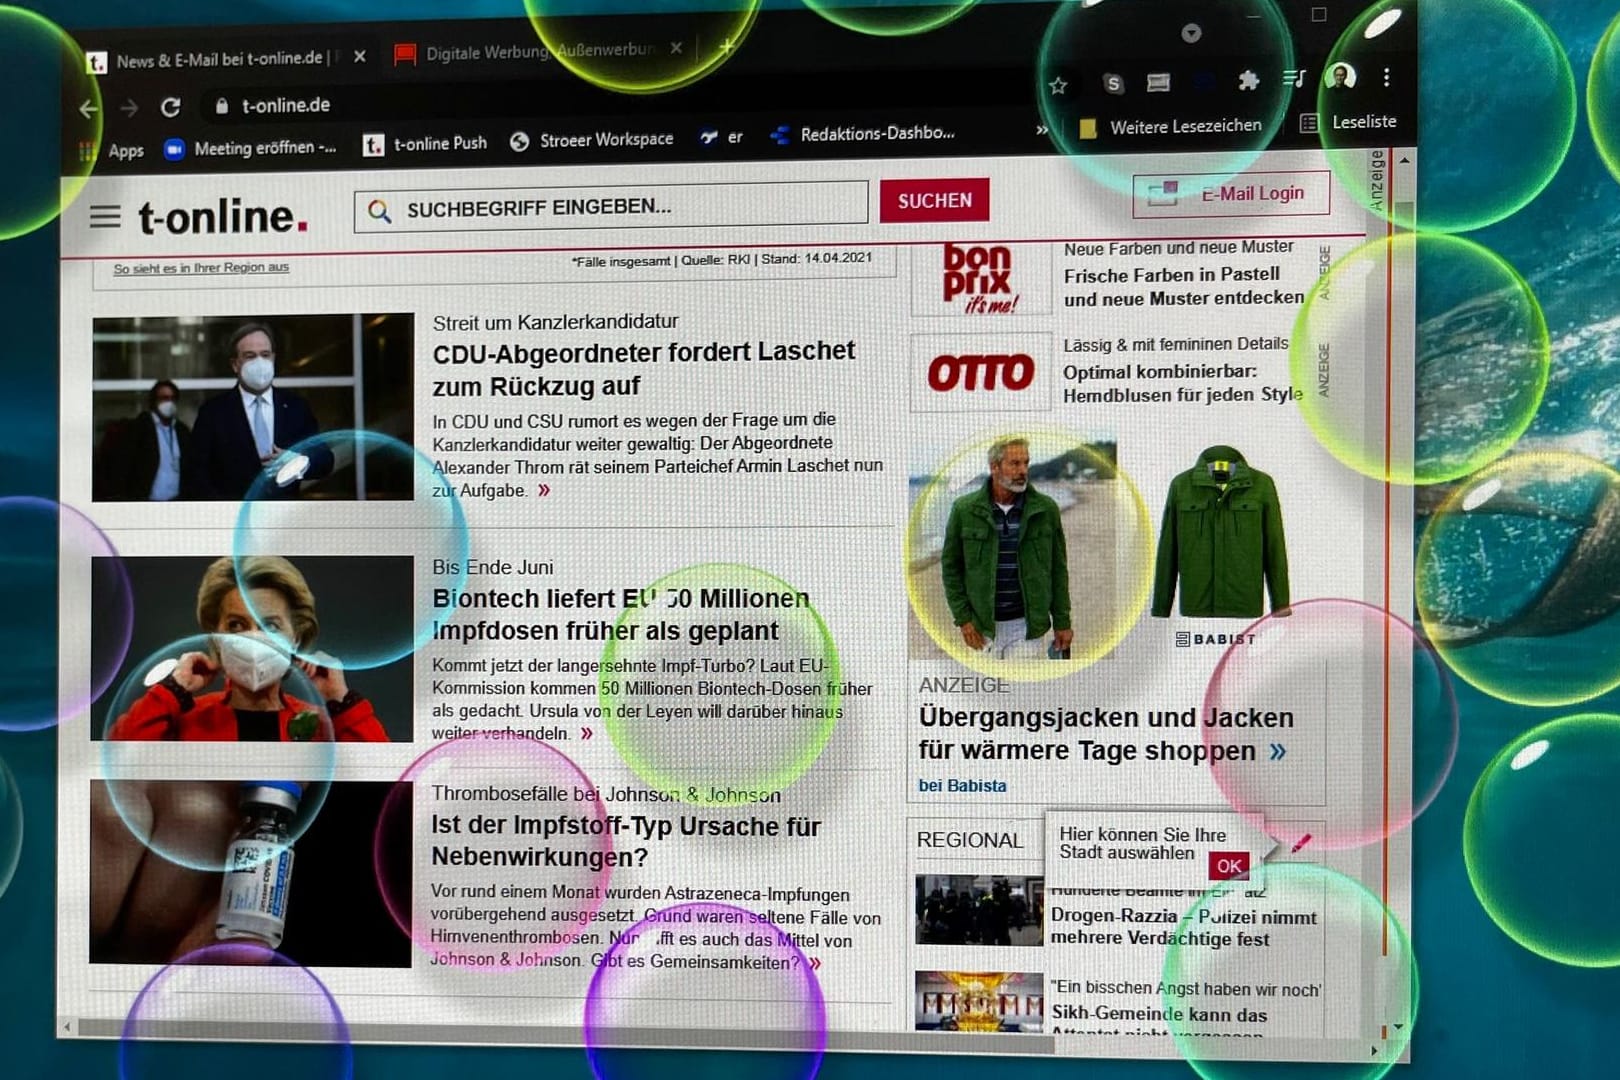Open the Hemdblusen für jeden Style ad text
This screenshot has height=1080, width=1620.
(1183, 383)
